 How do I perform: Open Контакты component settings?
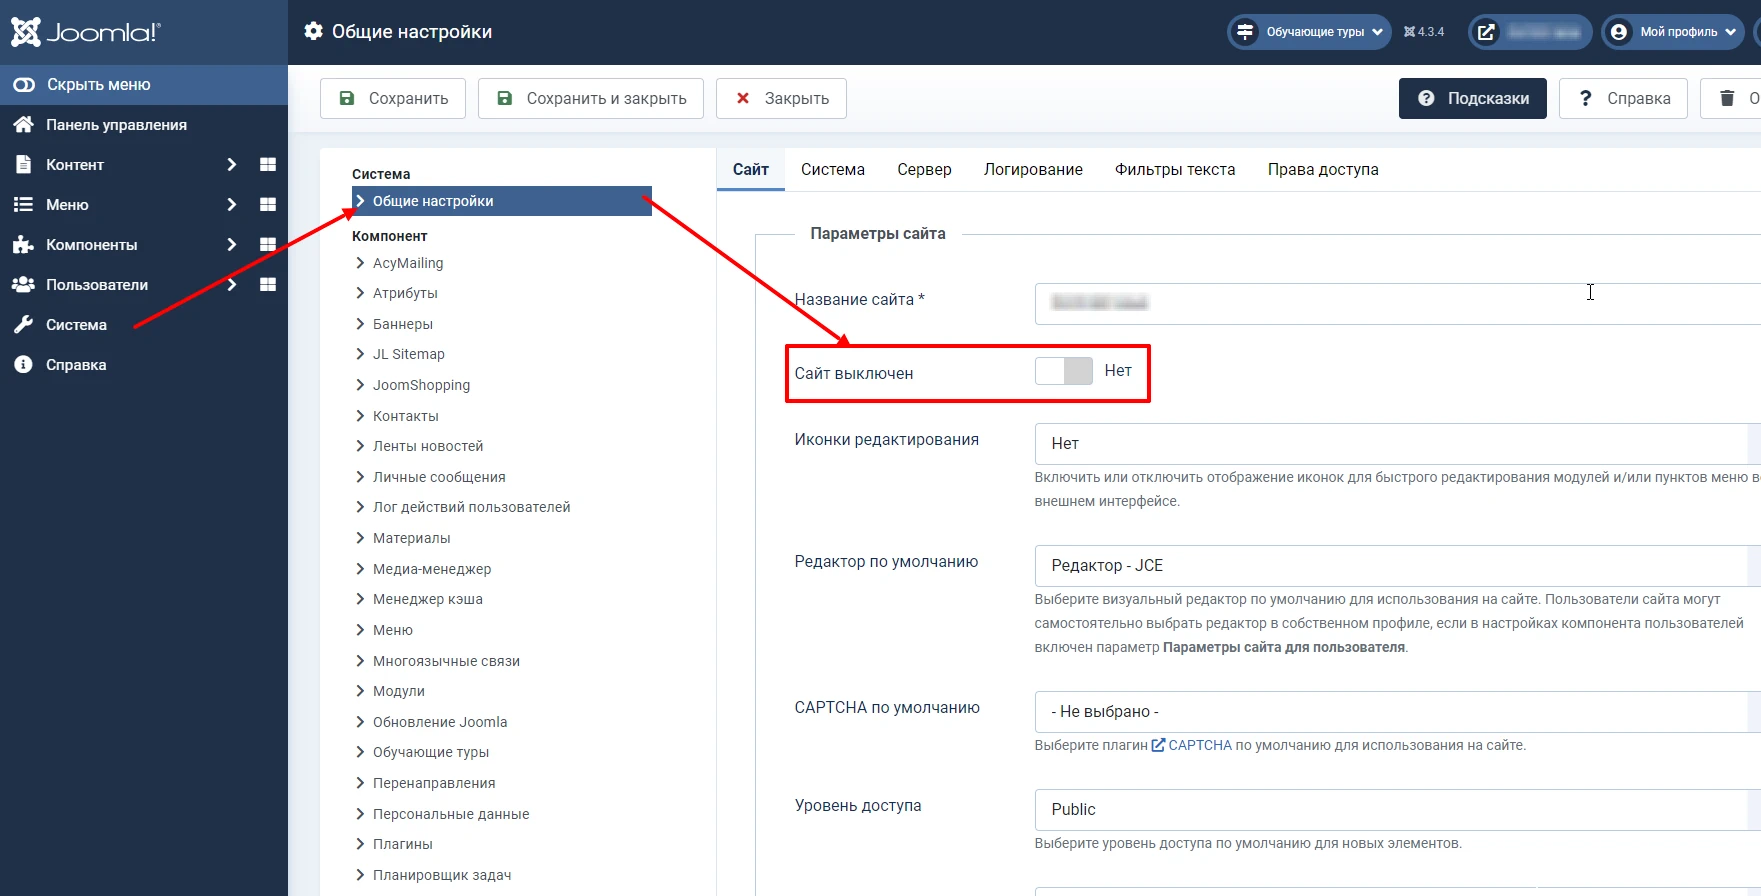tap(405, 416)
